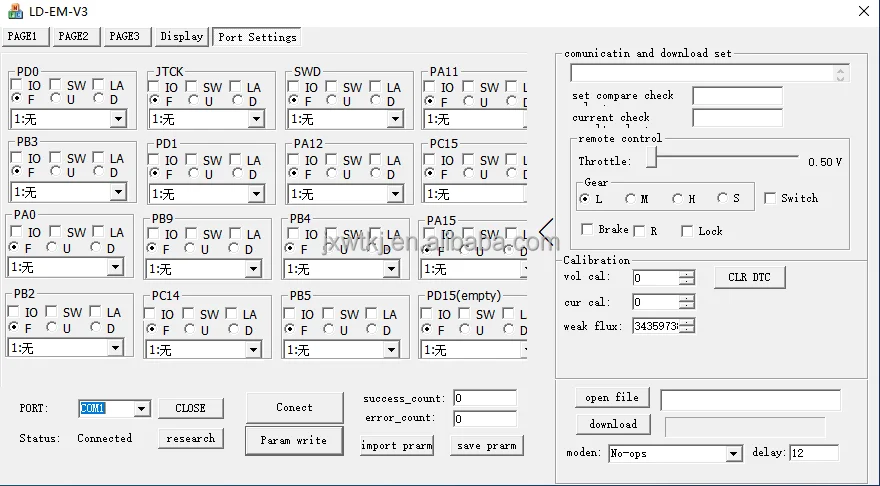880x486 pixels.
Task: Open the moden No-ops dropdown
Action: click(734, 453)
